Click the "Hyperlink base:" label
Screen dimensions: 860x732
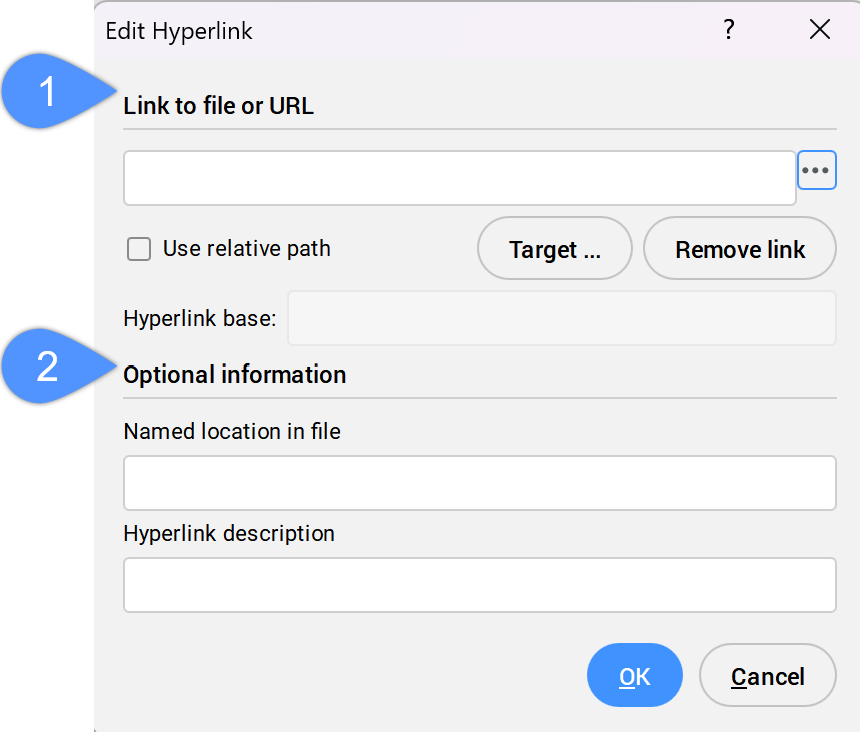pyautogui.click(x=199, y=319)
